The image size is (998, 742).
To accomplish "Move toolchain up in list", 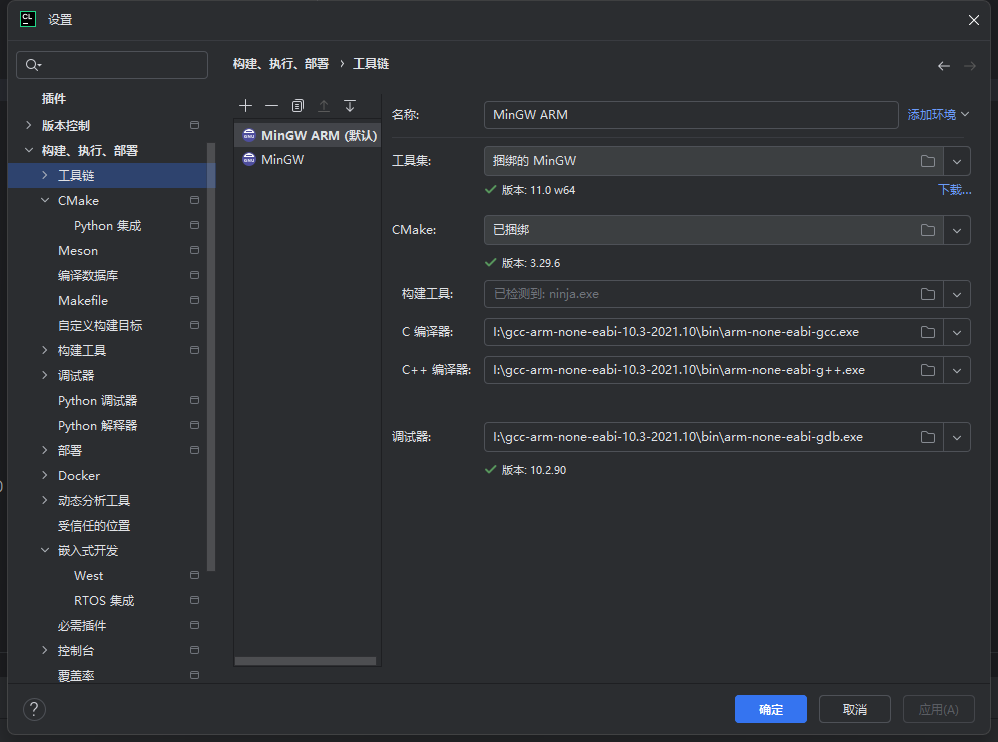I will click(324, 106).
